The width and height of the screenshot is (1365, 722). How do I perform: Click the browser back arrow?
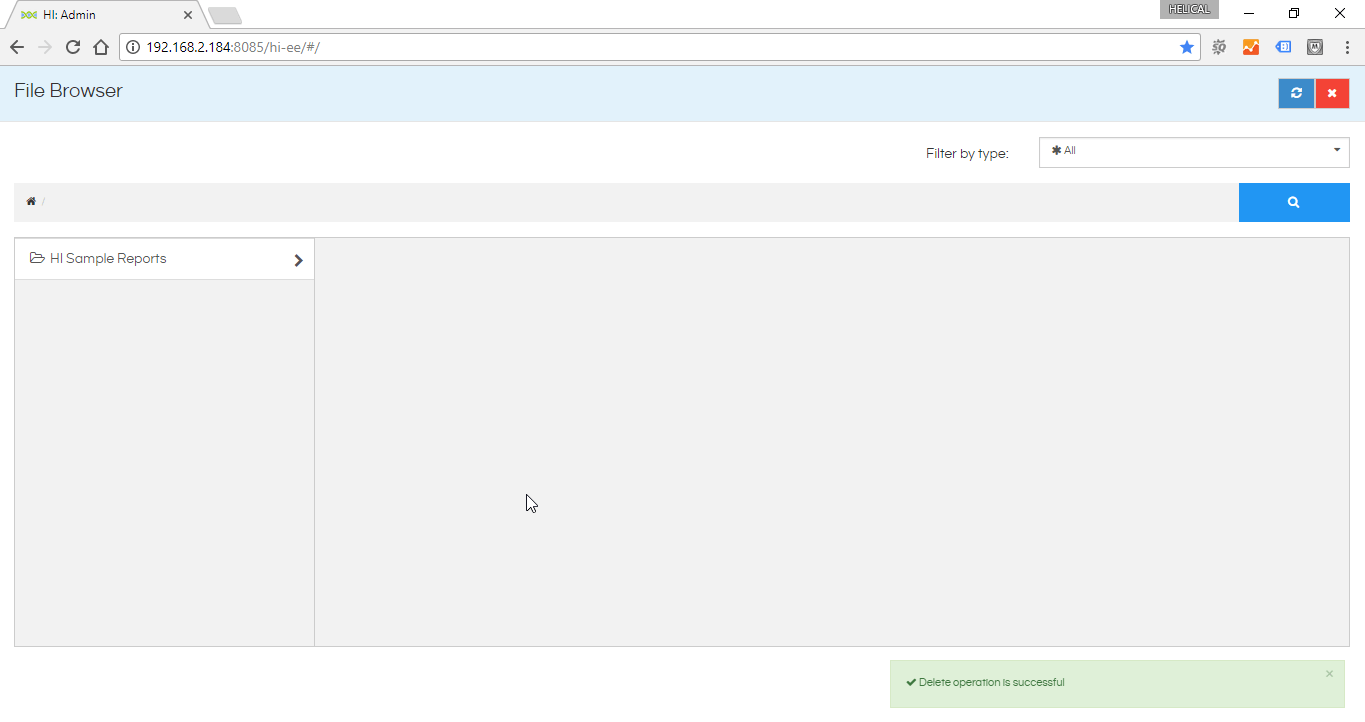click(x=17, y=47)
